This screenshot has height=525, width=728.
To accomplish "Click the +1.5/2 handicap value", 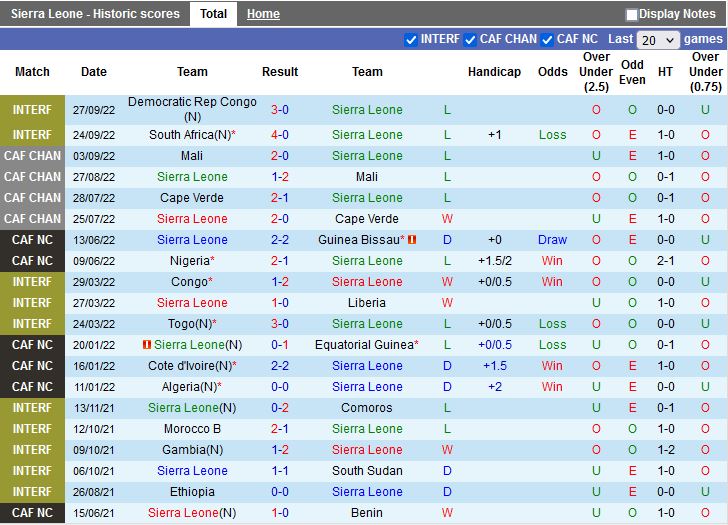I will coord(494,261).
